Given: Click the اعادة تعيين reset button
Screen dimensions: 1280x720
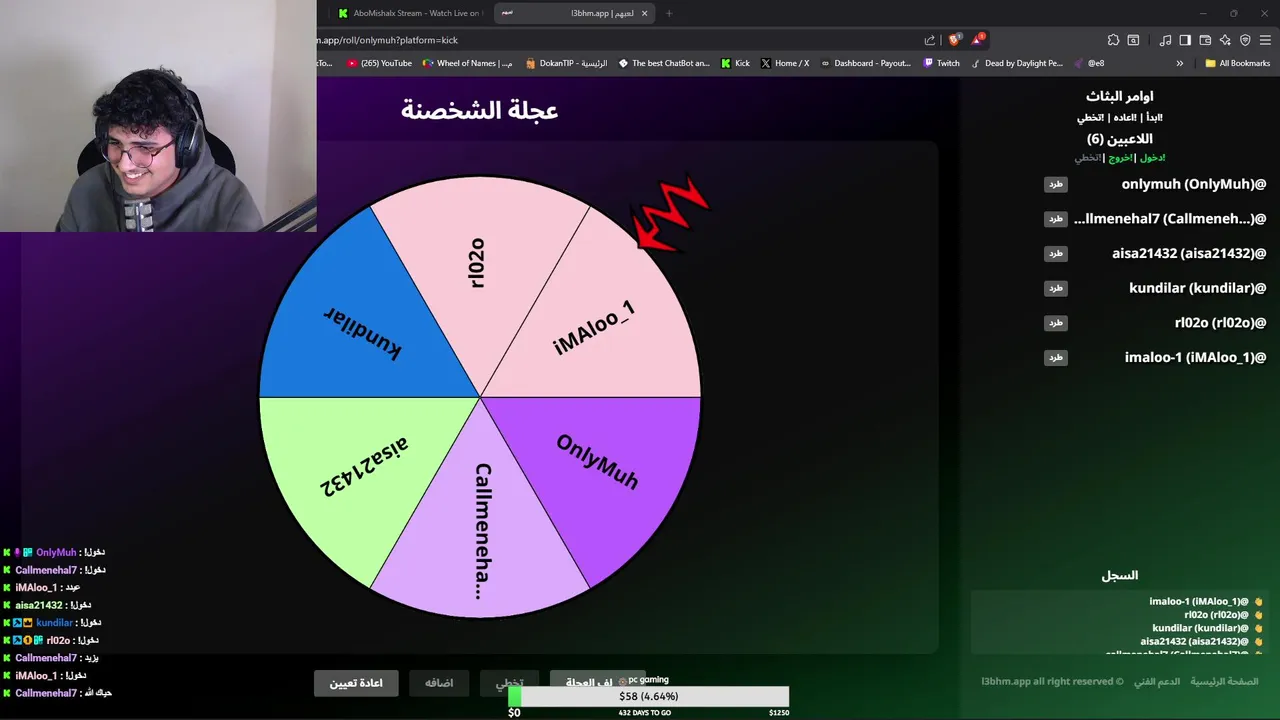Looking at the screenshot, I should click(x=356, y=683).
